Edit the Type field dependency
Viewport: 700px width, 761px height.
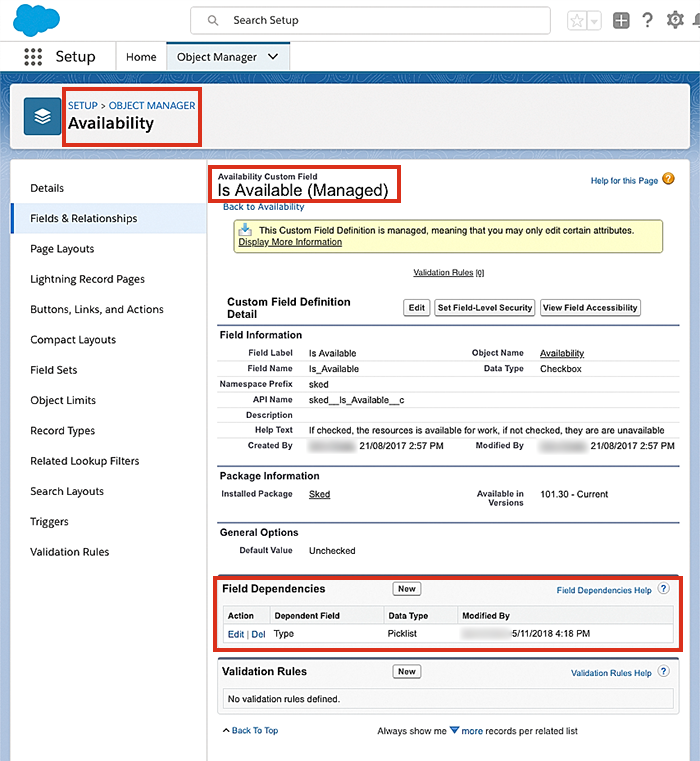[x=236, y=634]
